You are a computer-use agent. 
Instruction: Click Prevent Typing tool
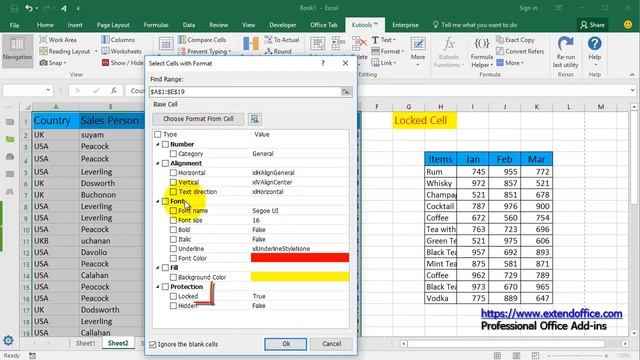click(204, 51)
